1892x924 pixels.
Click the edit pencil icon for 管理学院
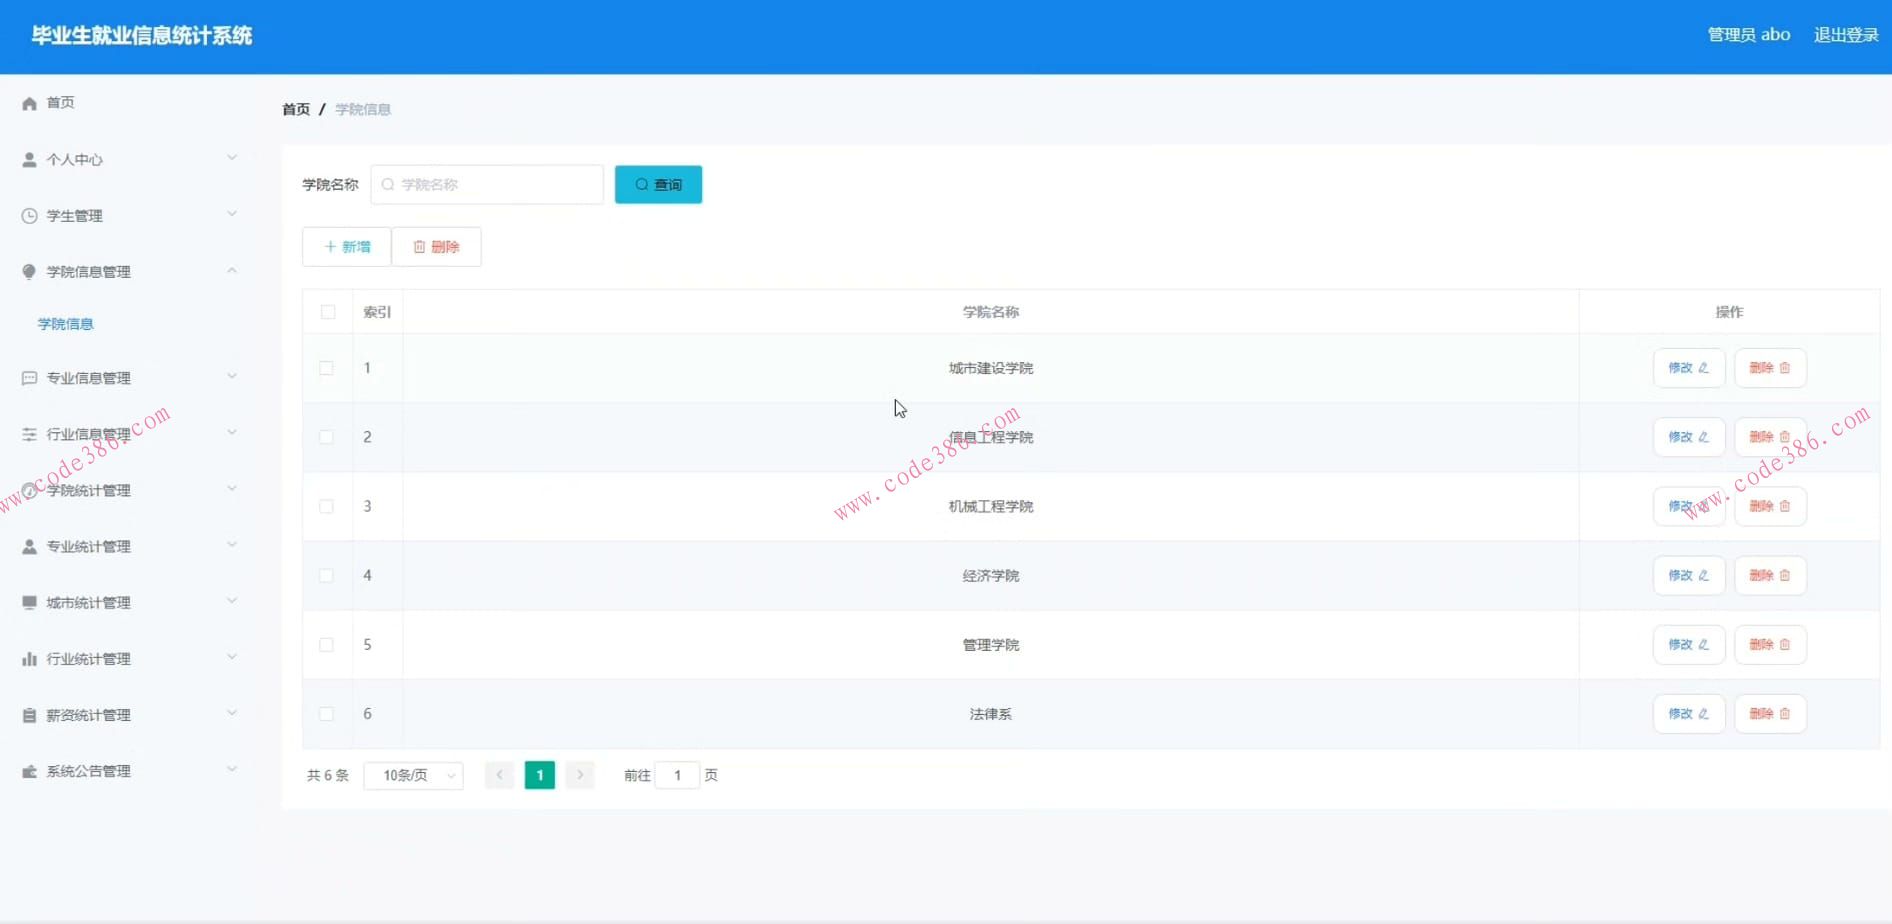[1704, 644]
